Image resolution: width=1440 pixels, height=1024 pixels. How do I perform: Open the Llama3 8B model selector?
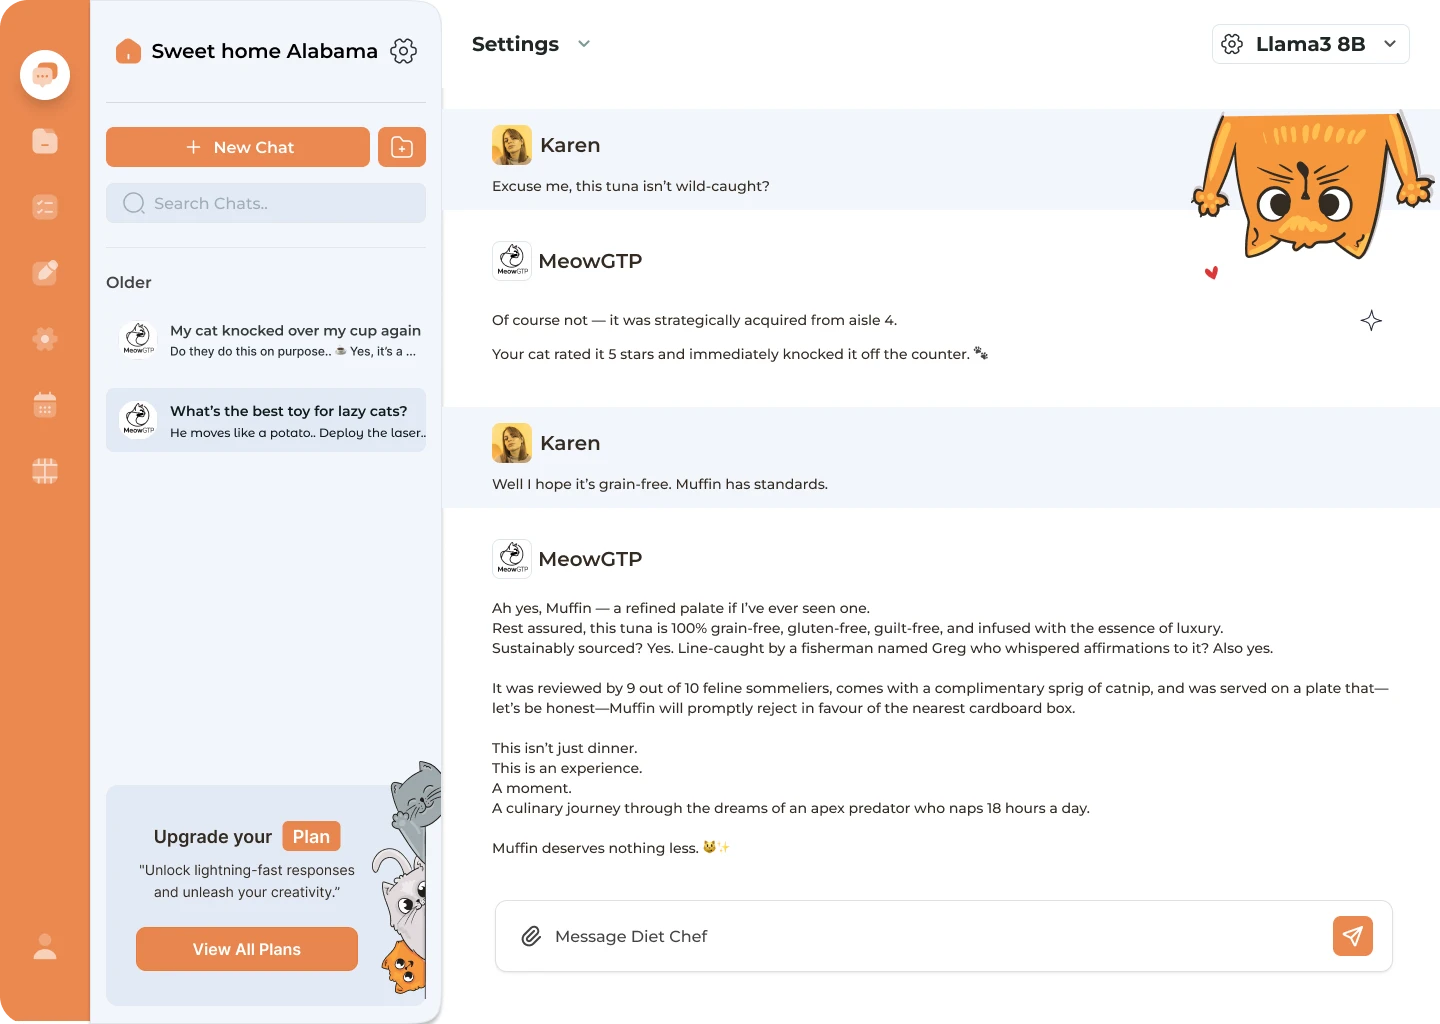coord(1310,44)
